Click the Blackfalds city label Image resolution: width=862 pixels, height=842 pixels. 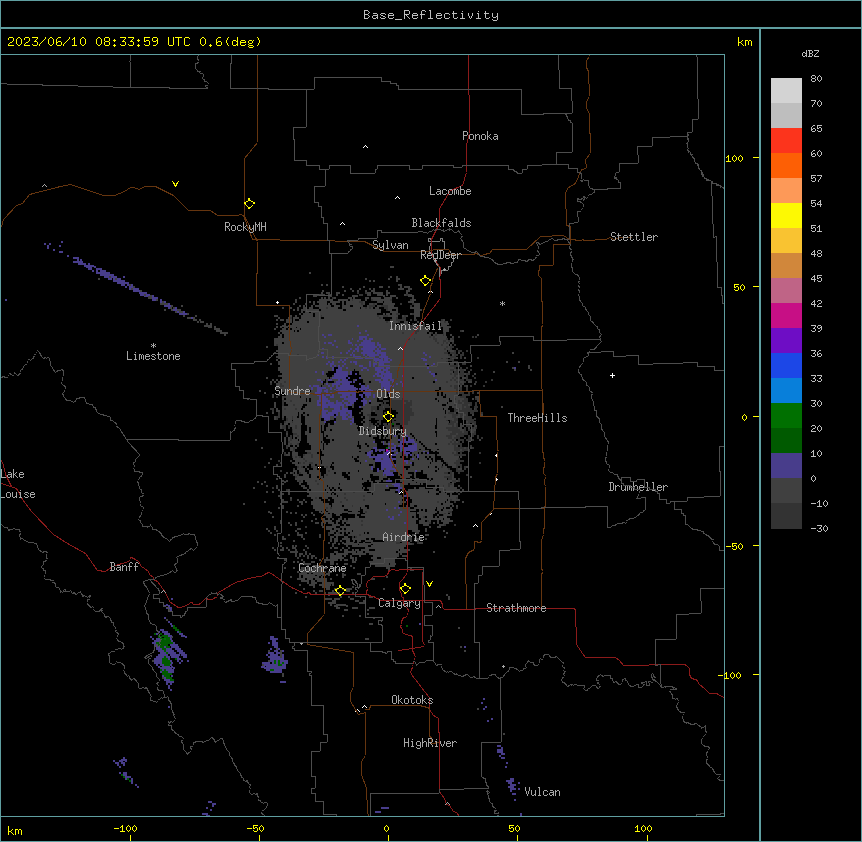[x=441, y=223]
